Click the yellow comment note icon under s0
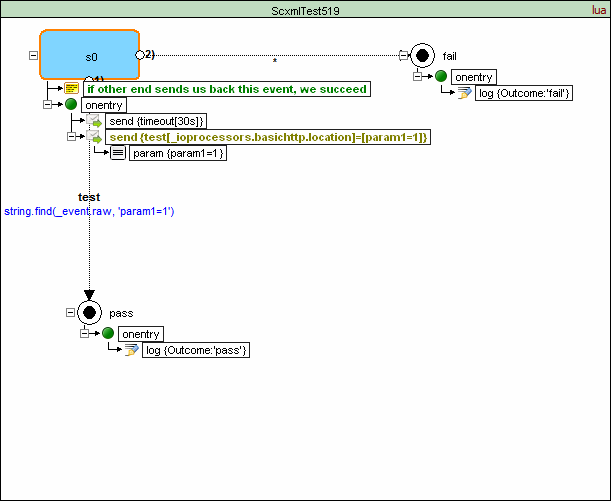The image size is (613, 503). [71, 89]
